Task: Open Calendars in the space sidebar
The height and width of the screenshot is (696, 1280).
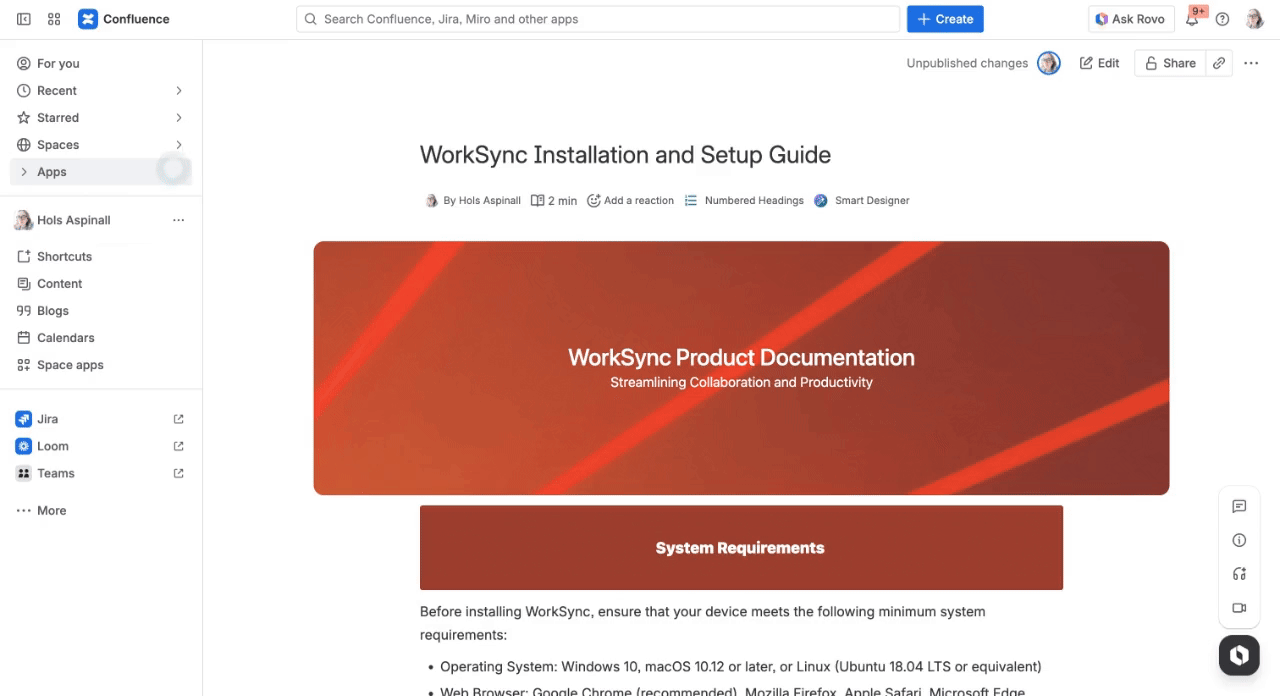Action: [x=100, y=337]
